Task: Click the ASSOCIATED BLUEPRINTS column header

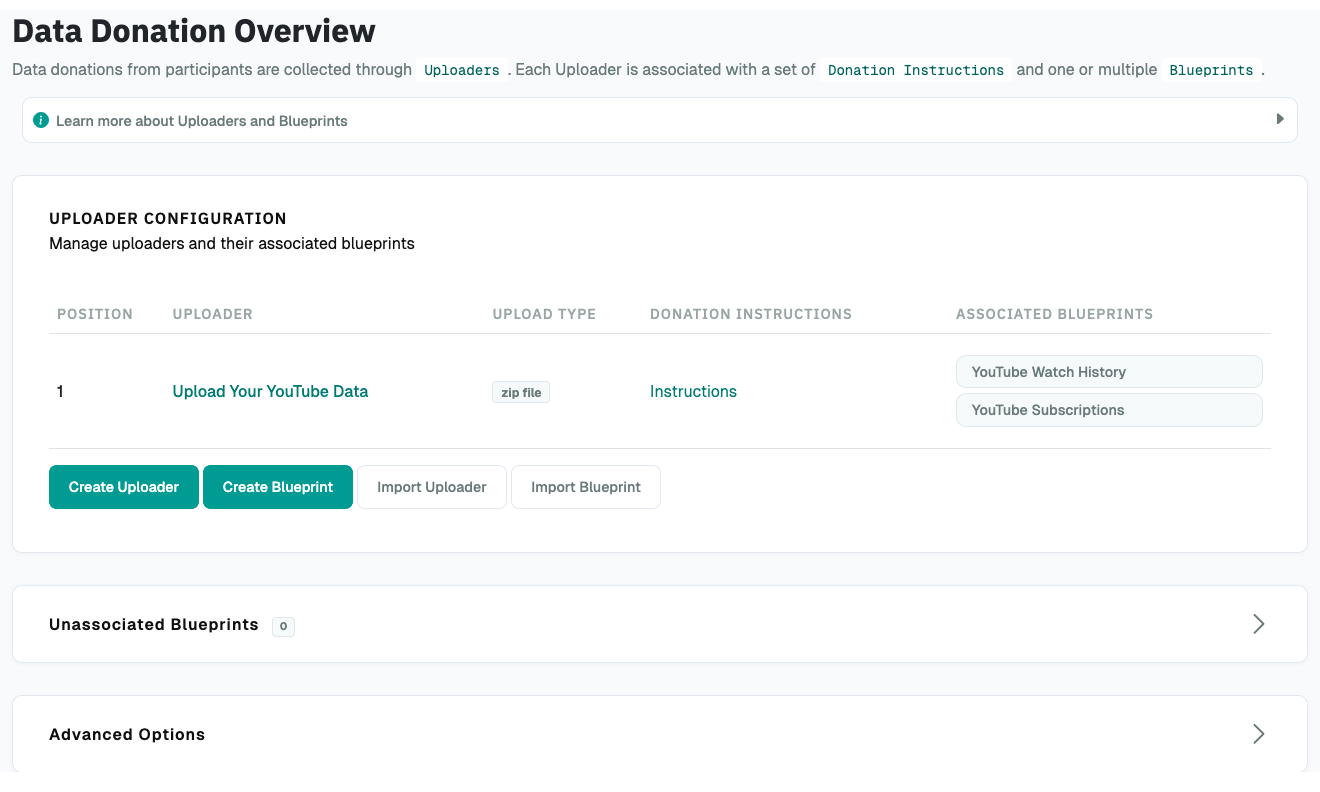Action: 1054,314
